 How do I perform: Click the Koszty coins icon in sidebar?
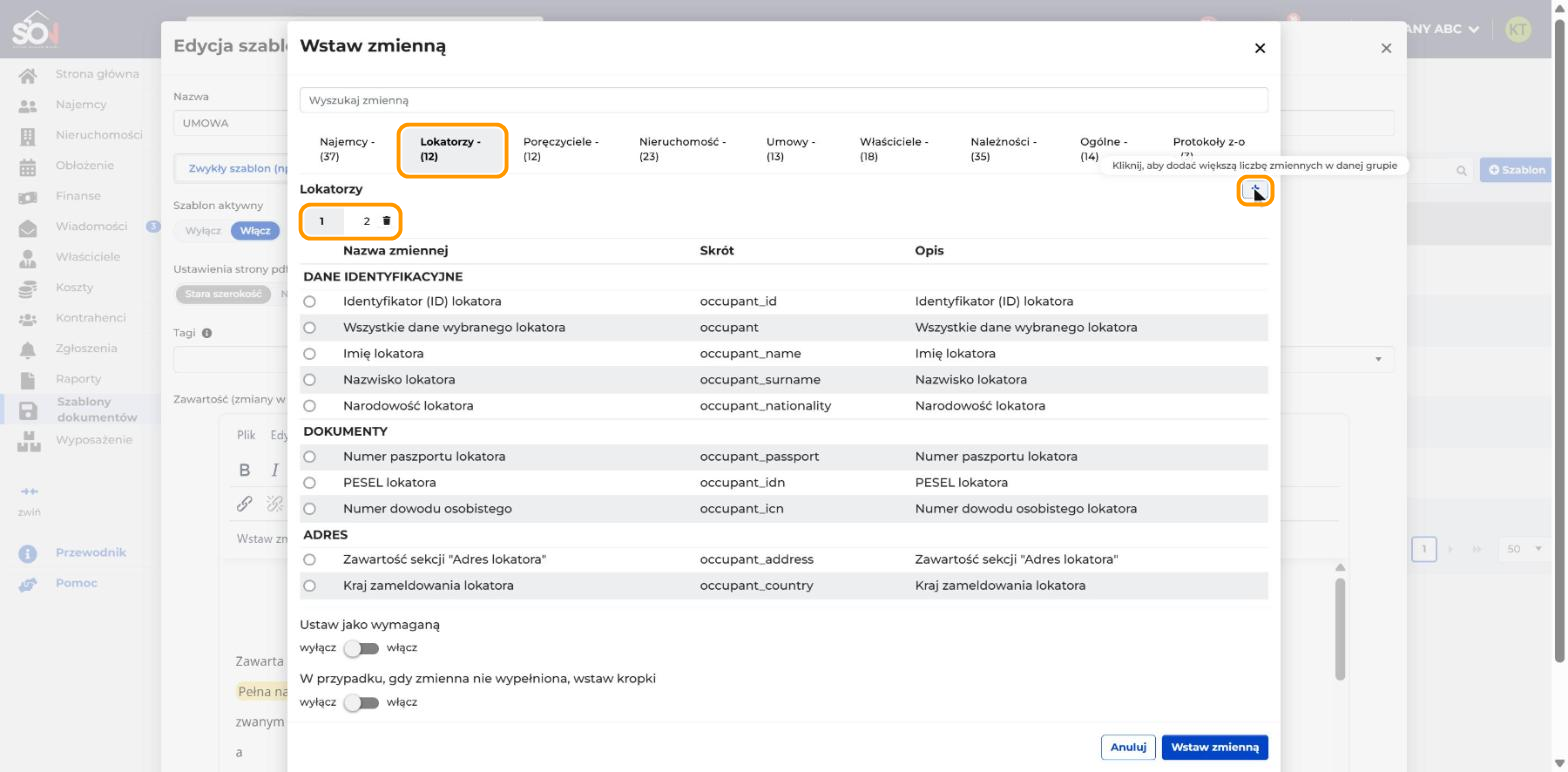28,290
